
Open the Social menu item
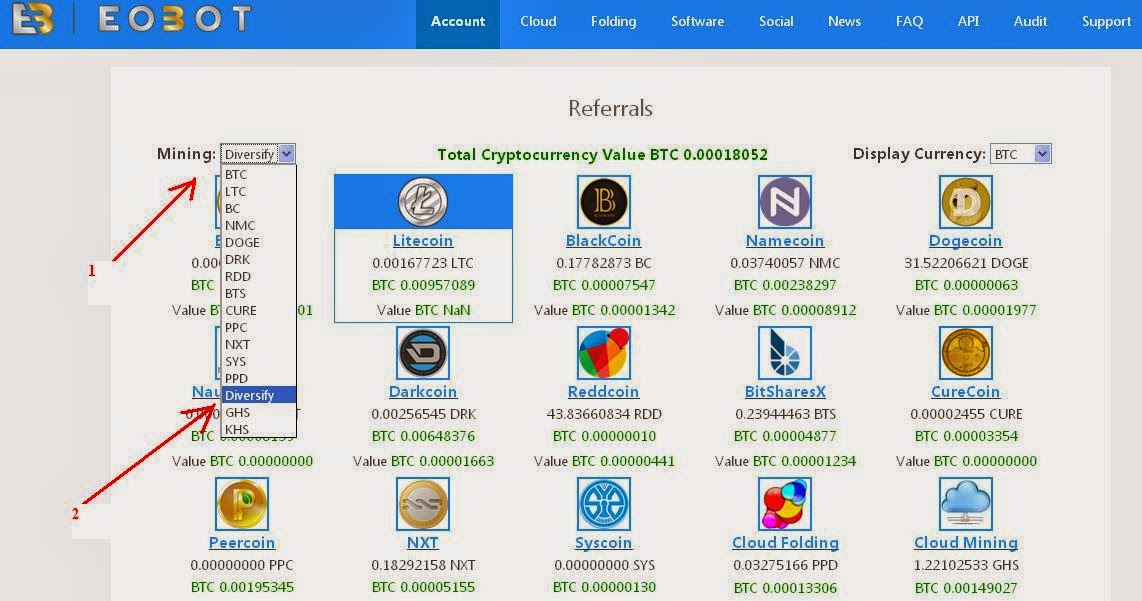[x=776, y=22]
